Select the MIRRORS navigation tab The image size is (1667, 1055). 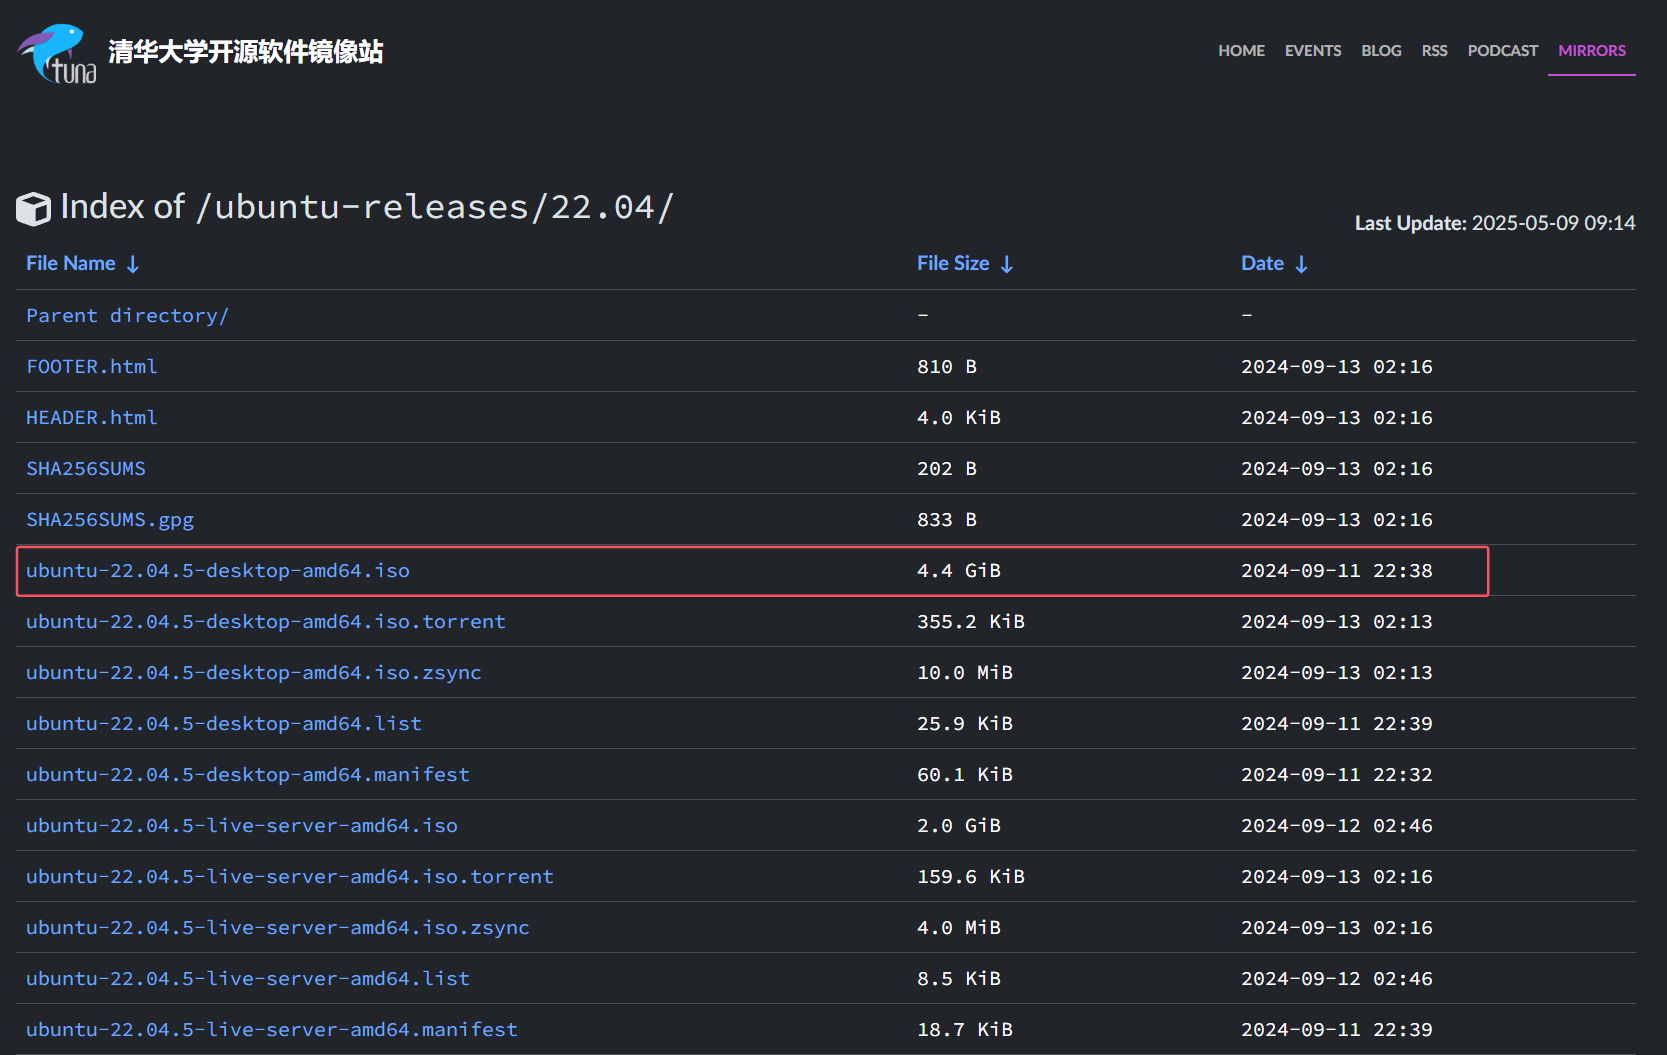pyautogui.click(x=1592, y=51)
